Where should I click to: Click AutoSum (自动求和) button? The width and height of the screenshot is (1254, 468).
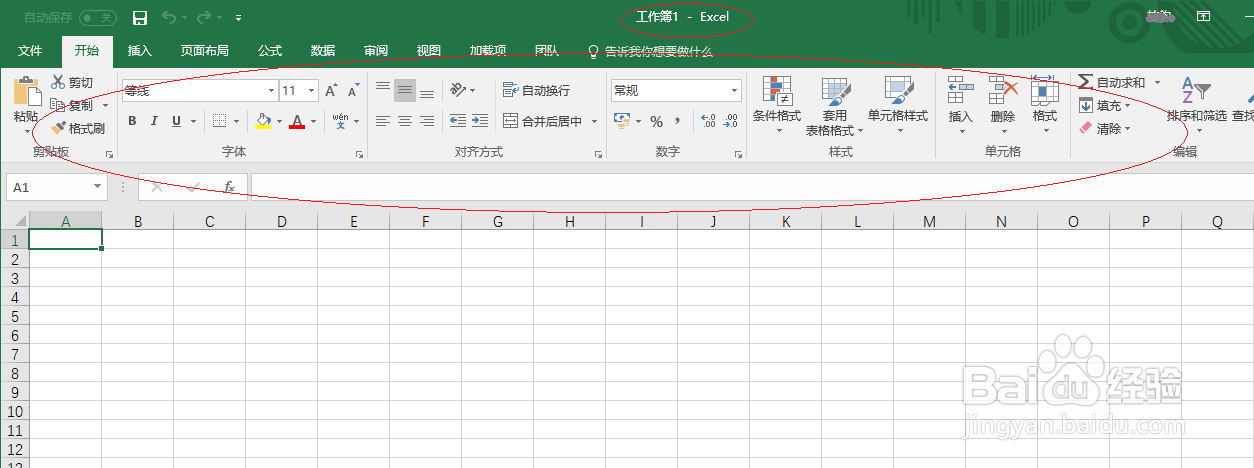[x=1112, y=82]
